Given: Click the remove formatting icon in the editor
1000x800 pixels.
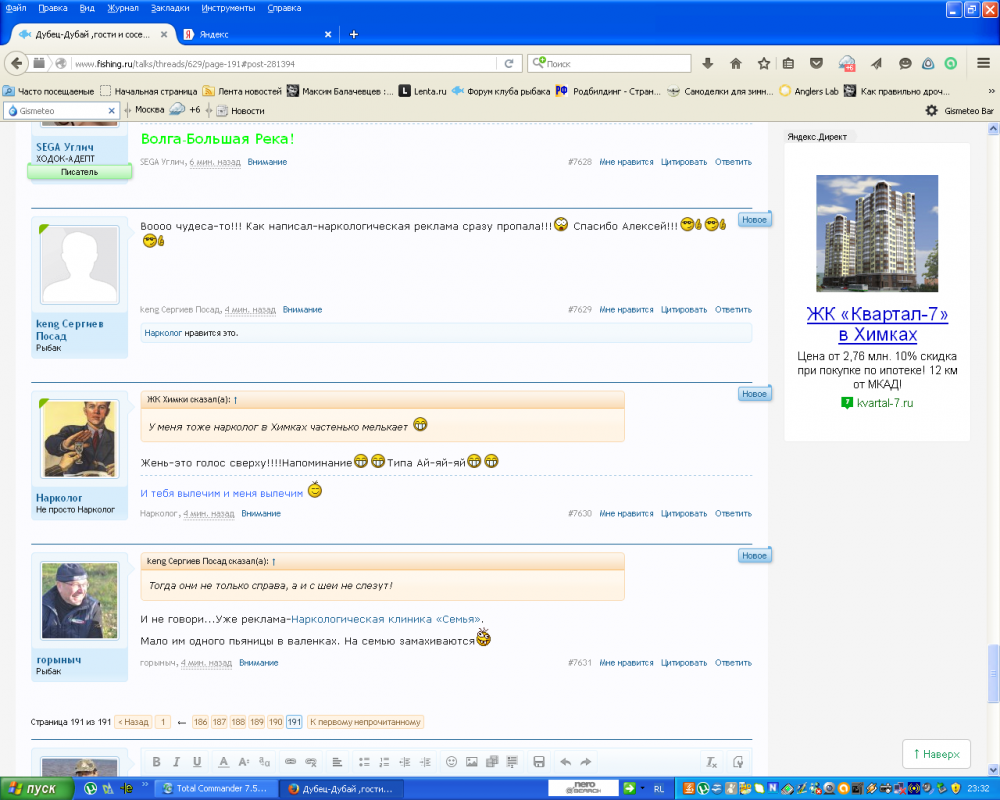Looking at the screenshot, I should [x=711, y=762].
